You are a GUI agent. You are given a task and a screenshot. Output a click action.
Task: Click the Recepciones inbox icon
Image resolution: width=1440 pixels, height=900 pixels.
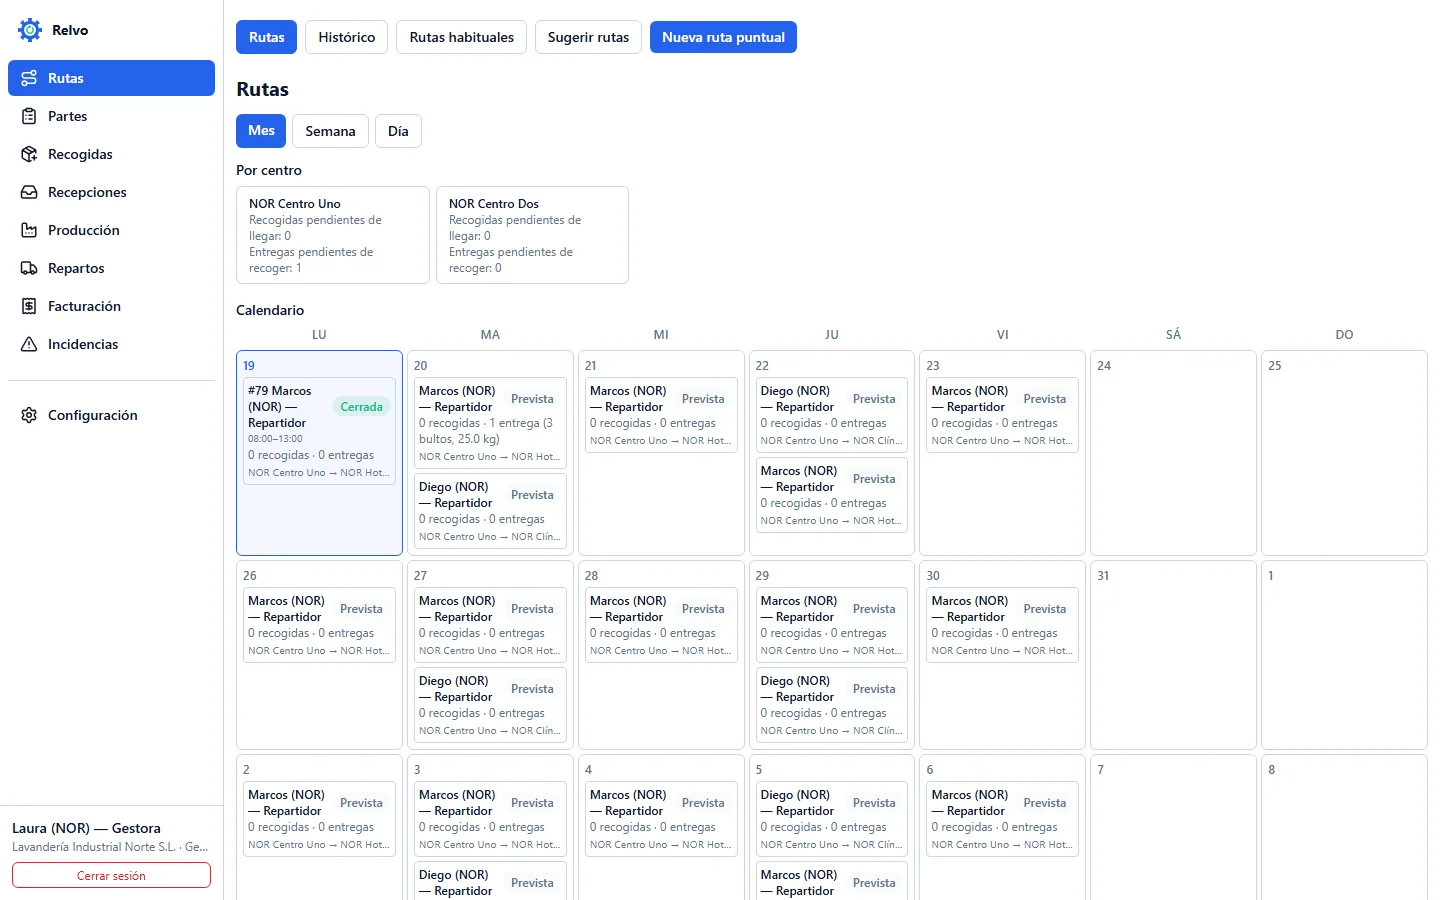(29, 192)
